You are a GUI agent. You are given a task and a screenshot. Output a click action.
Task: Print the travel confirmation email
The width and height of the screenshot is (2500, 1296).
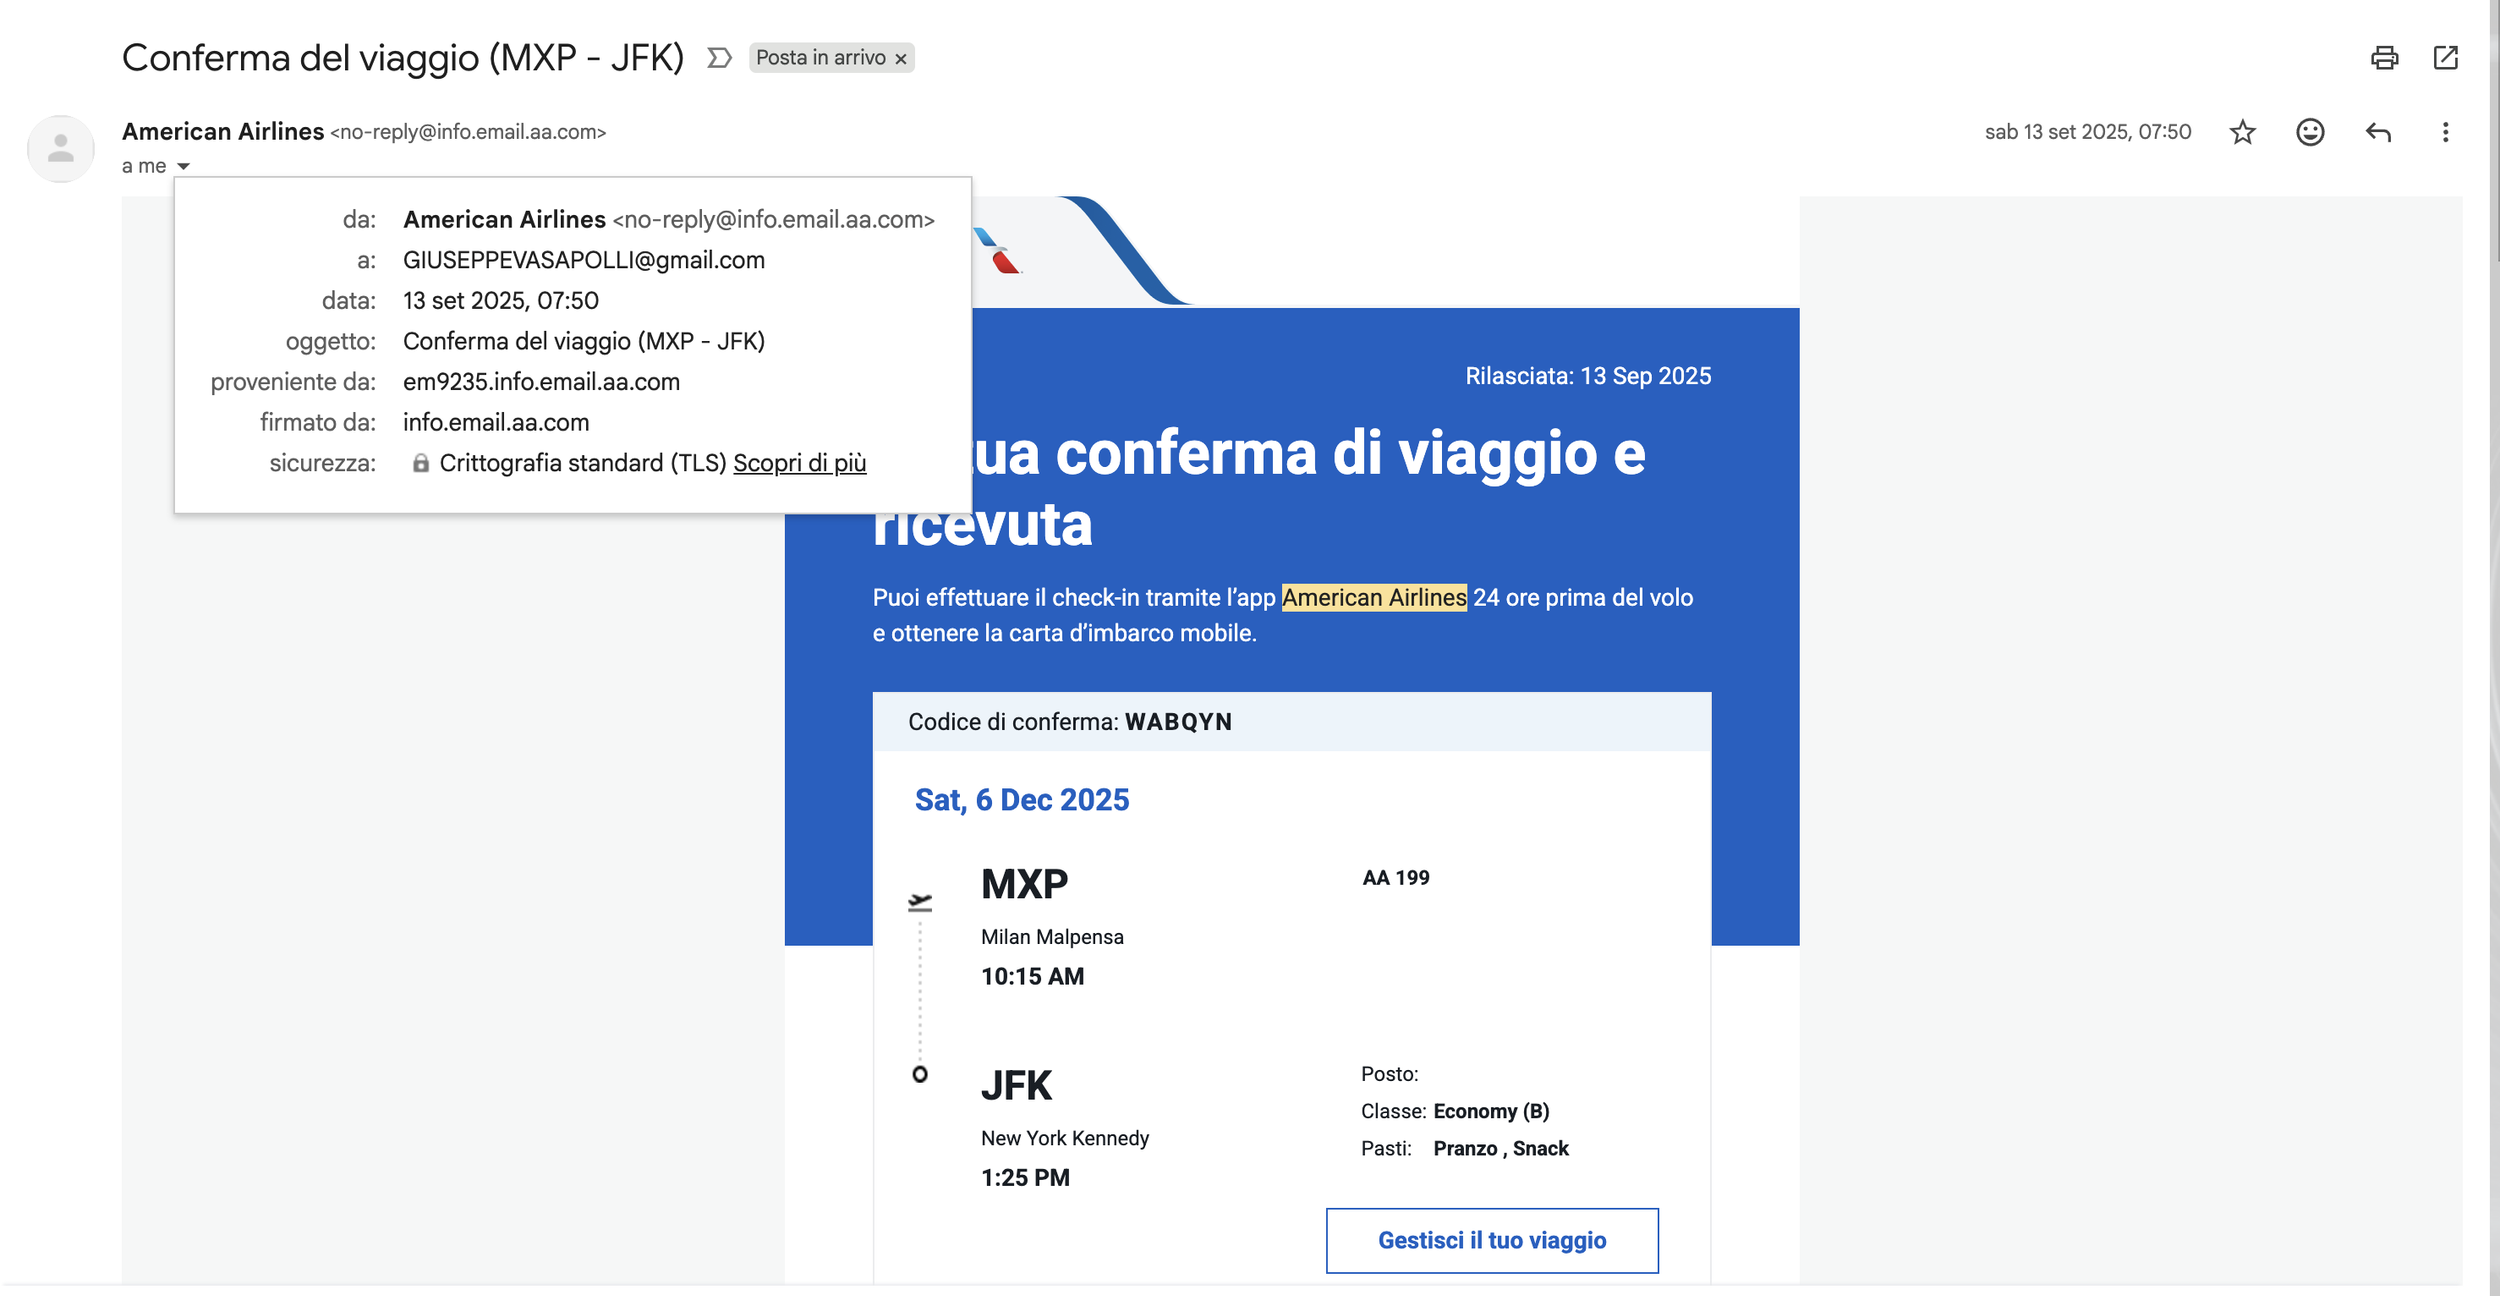tap(2385, 58)
